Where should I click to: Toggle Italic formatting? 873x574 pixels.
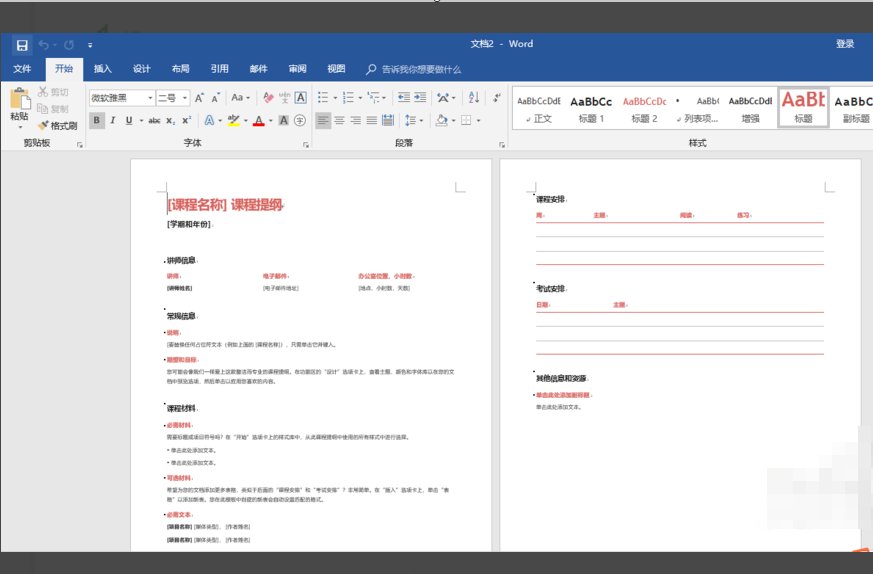click(113, 120)
